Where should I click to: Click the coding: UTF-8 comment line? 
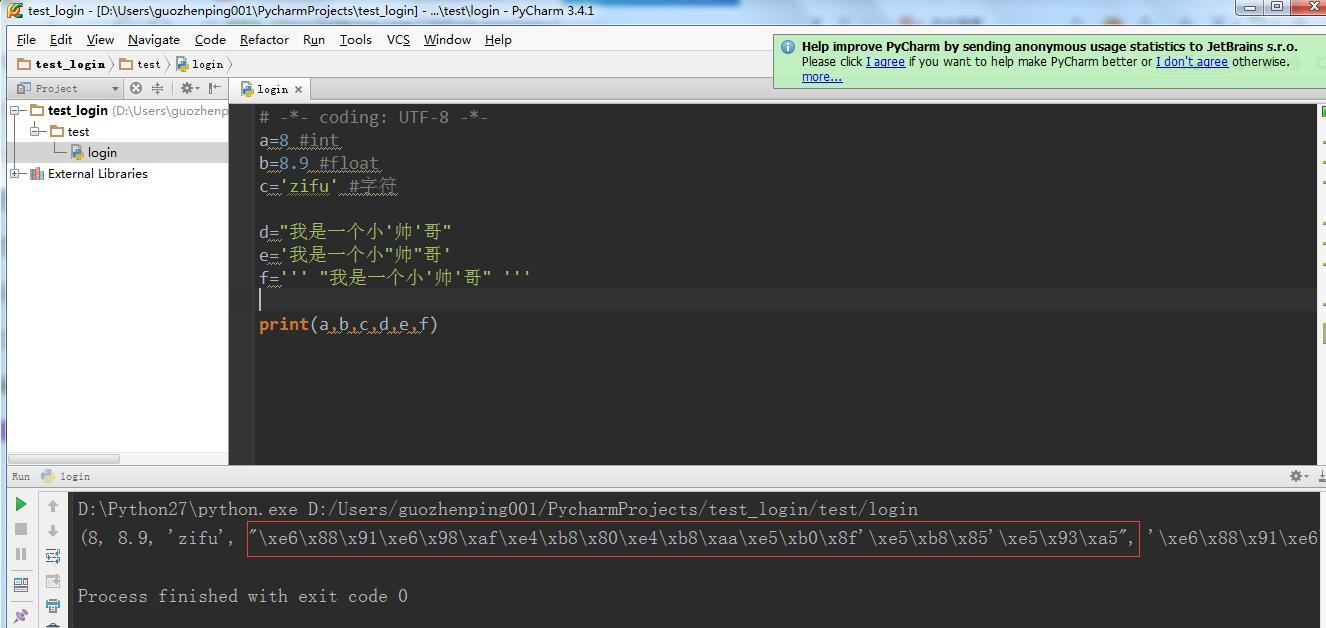(x=373, y=117)
